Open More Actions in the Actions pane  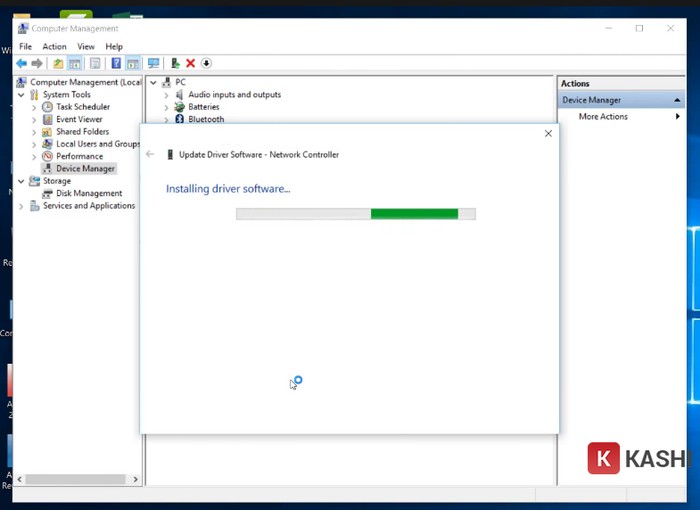(x=603, y=117)
